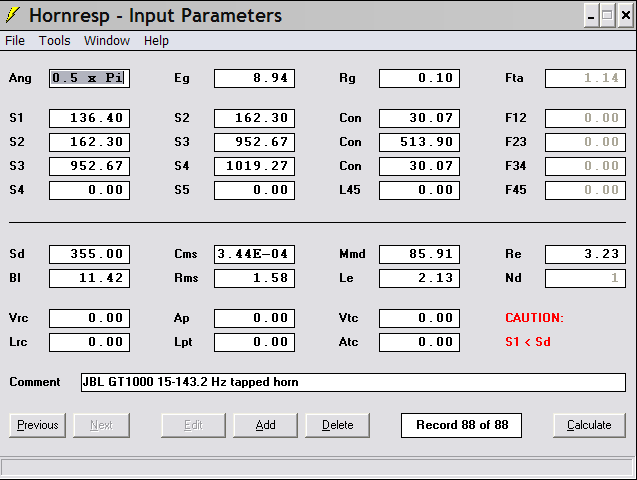Viewport: 637px width, 480px height.
Task: Click the Lpt input field
Action: (254, 342)
